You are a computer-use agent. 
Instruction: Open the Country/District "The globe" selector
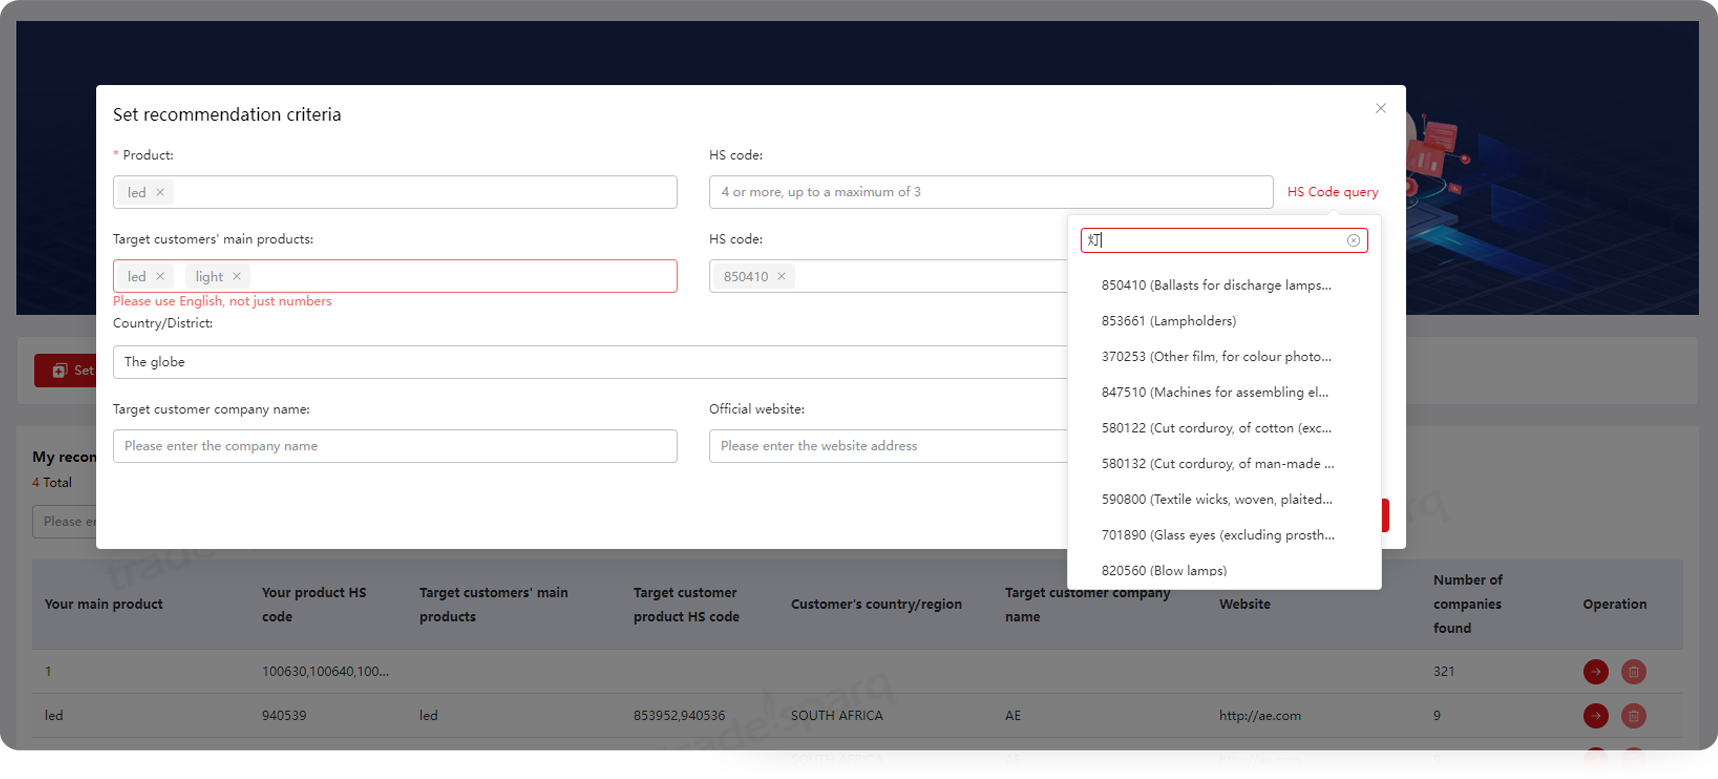coord(590,362)
